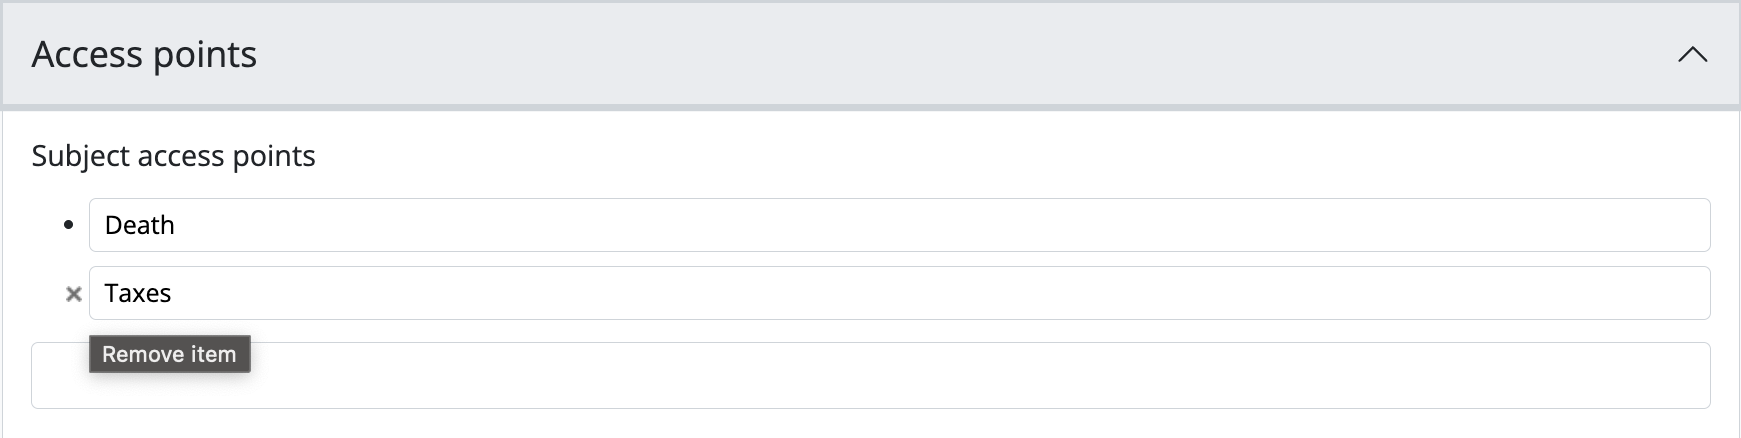Click the Remove item tooltip
The width and height of the screenshot is (1741, 438).
point(169,354)
